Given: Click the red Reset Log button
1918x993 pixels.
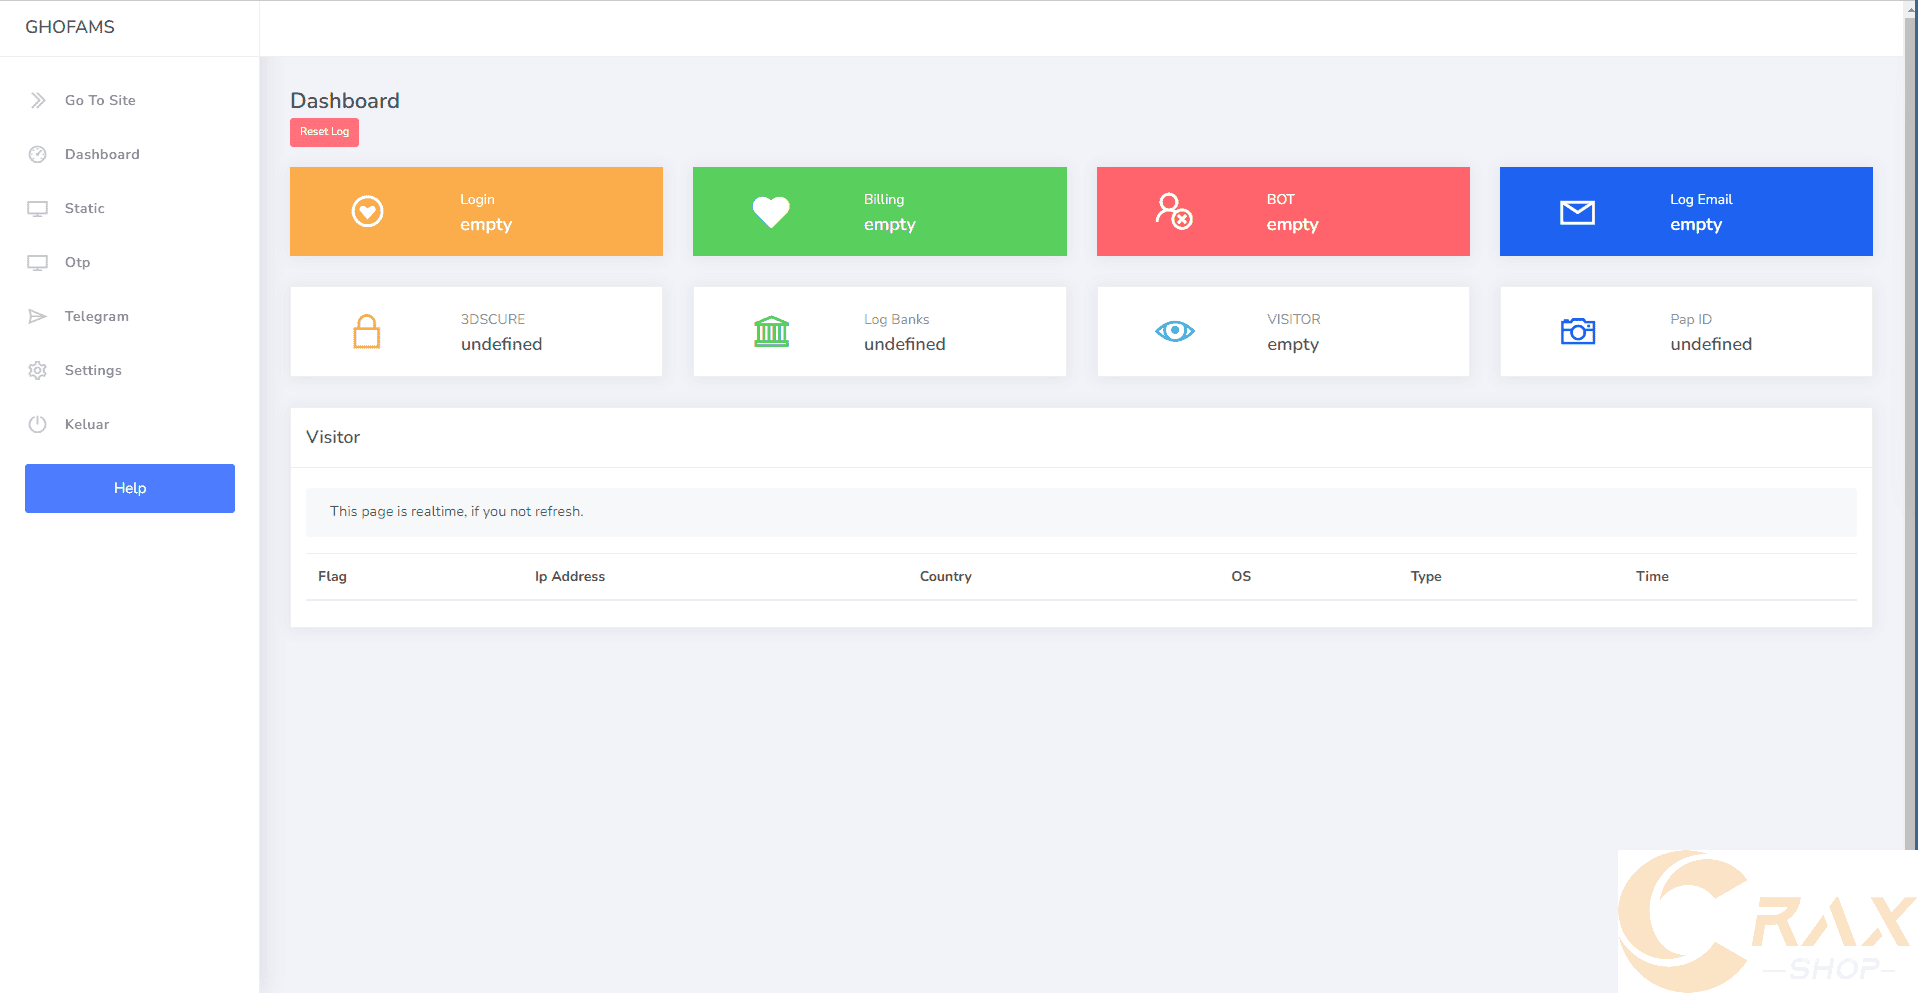Looking at the screenshot, I should (x=324, y=132).
